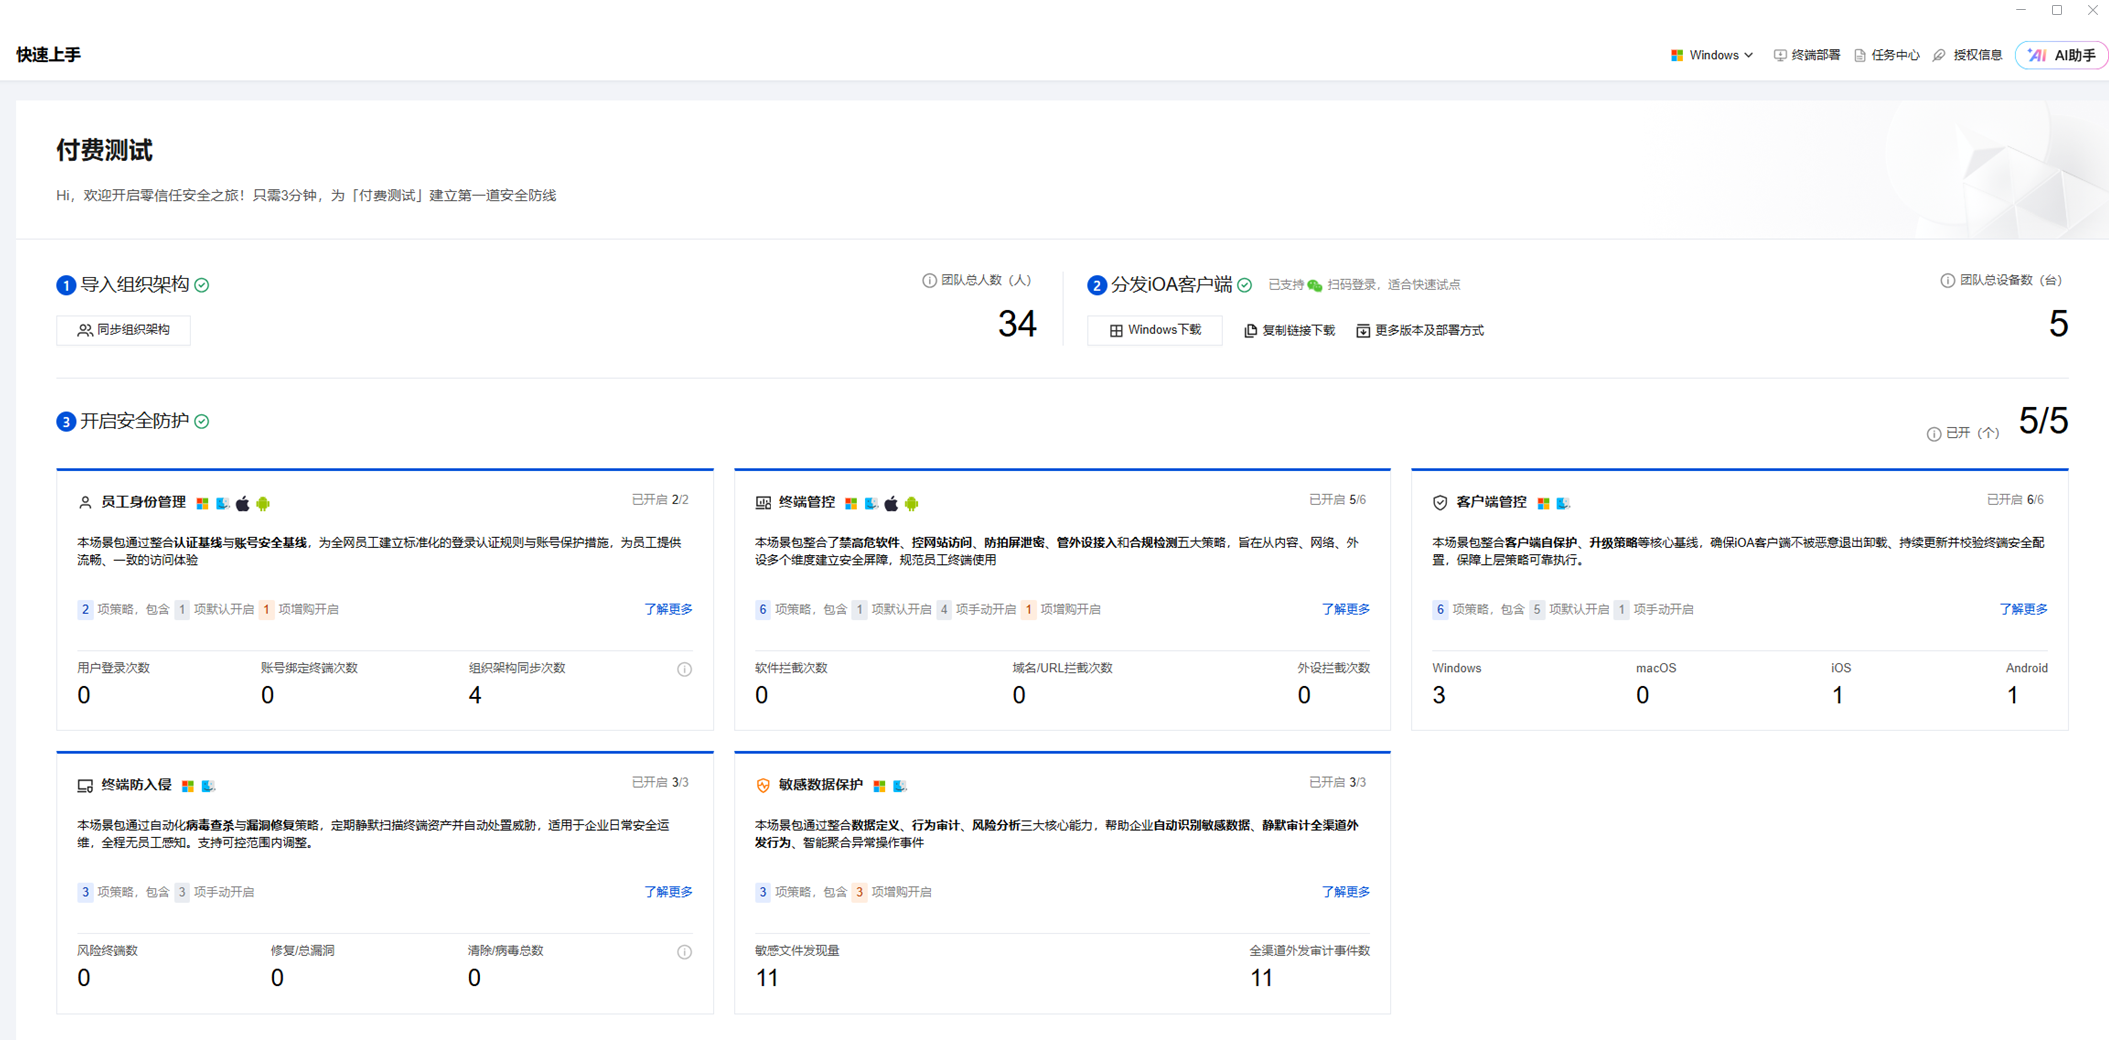Screen dimensions: 2109x1040
Task: Open 任务中心 in the top bar
Action: point(1887,56)
